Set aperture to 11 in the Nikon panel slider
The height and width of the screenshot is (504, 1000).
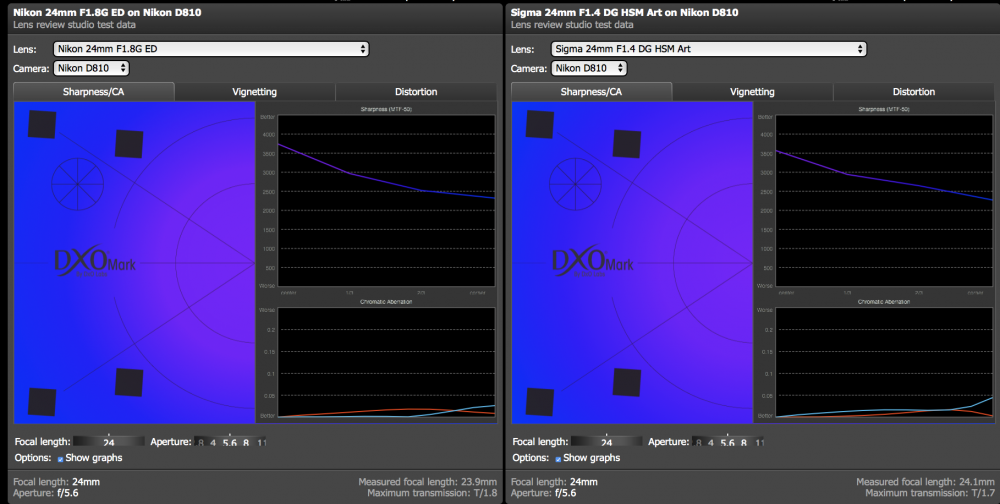(261, 442)
